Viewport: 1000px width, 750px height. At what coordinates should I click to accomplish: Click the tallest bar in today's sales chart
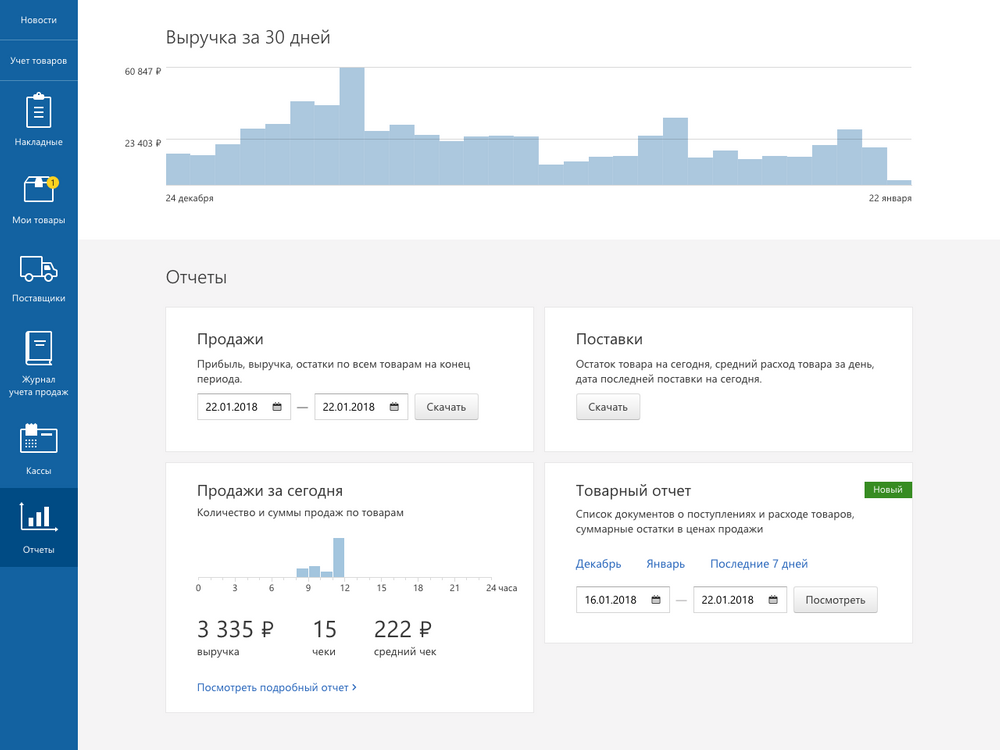tap(339, 557)
